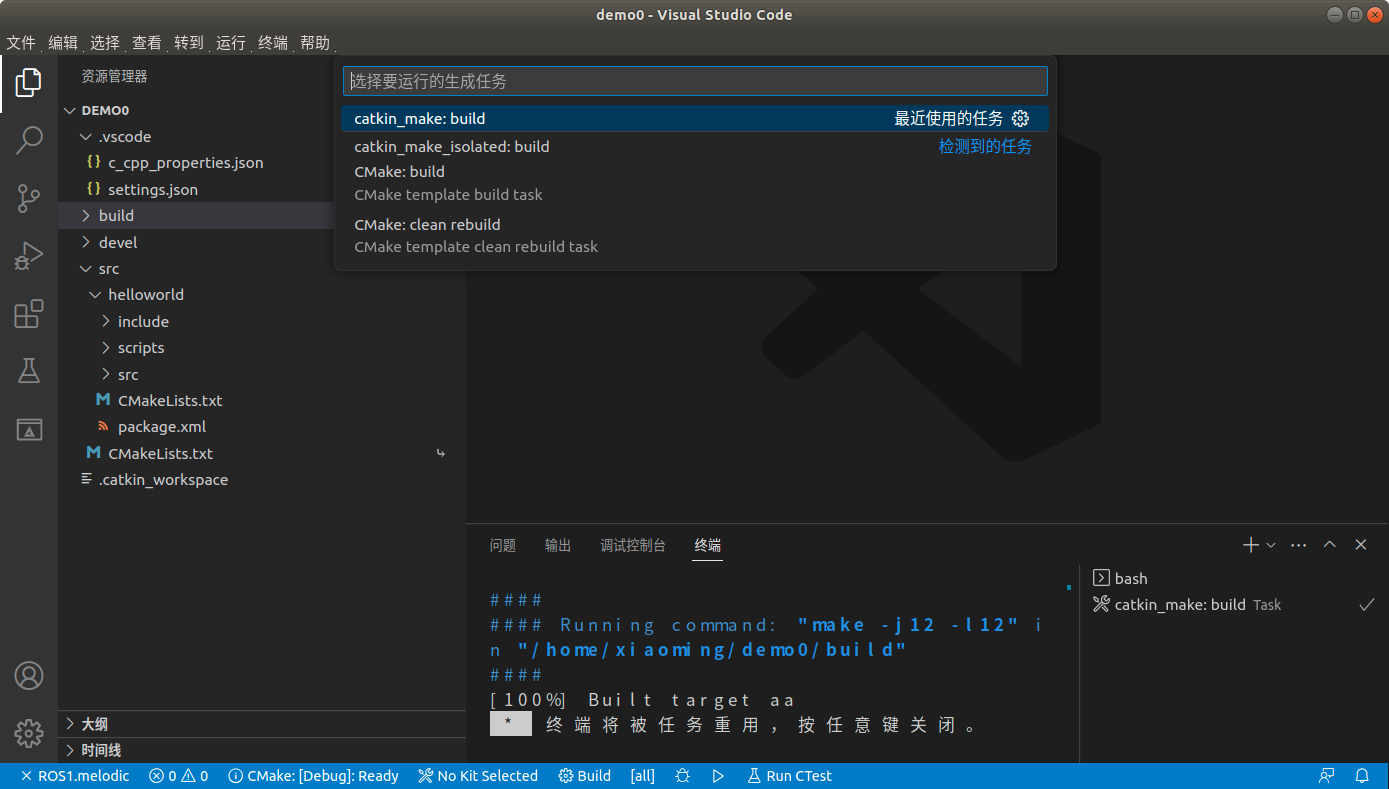Click the ROS1.melodic status bar icon
The image size is (1389, 789).
pyautogui.click(x=74, y=775)
